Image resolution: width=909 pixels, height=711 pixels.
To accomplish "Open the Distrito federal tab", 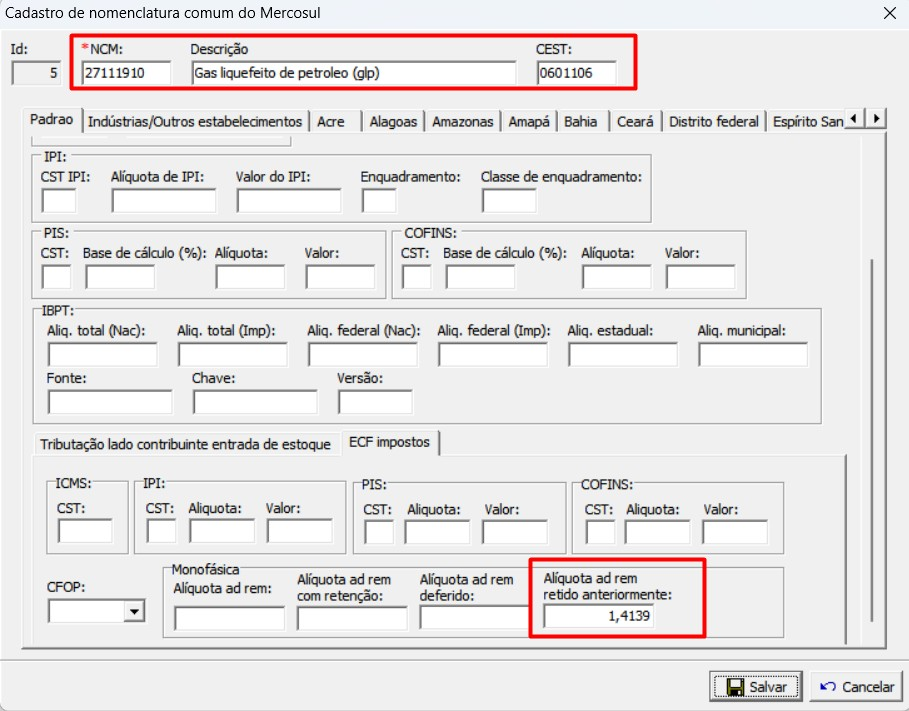I will pos(715,119).
